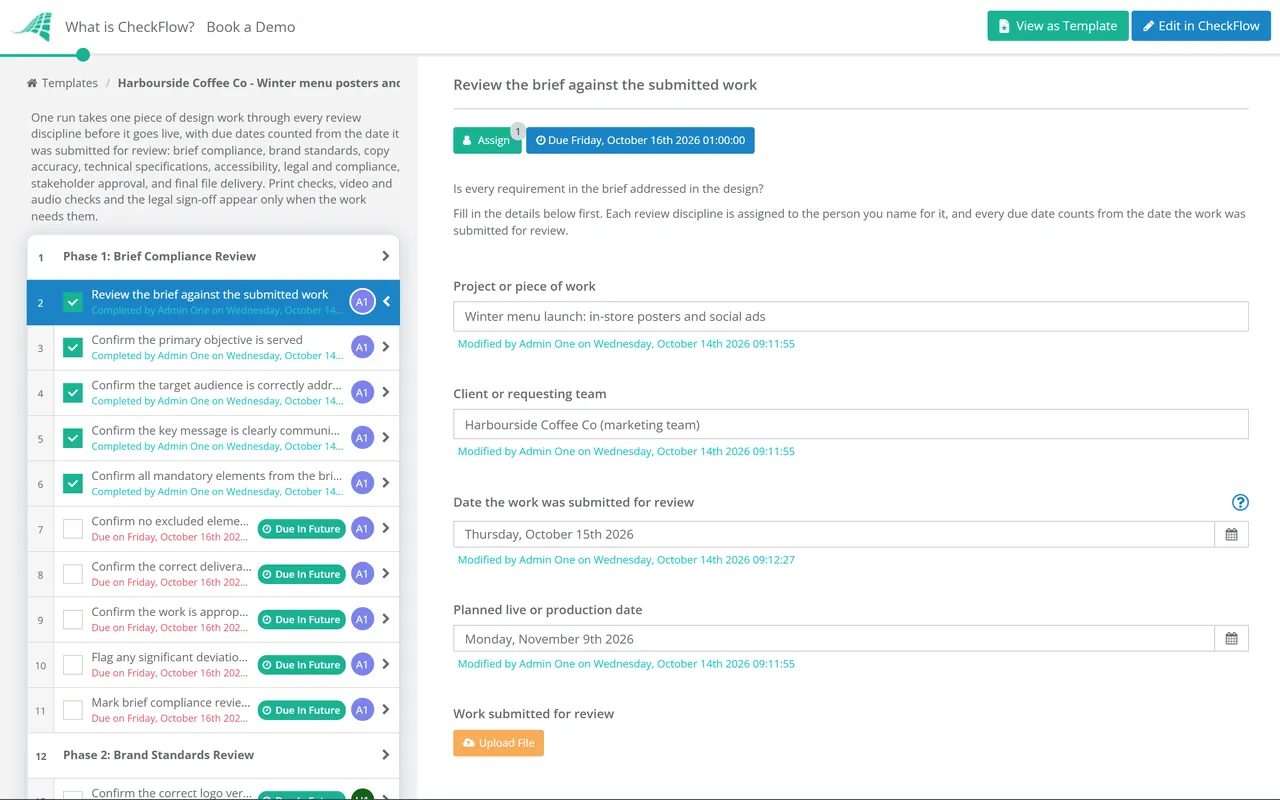Collapse the selected Review the brief row arrow
The height and width of the screenshot is (800, 1280).
(386, 301)
